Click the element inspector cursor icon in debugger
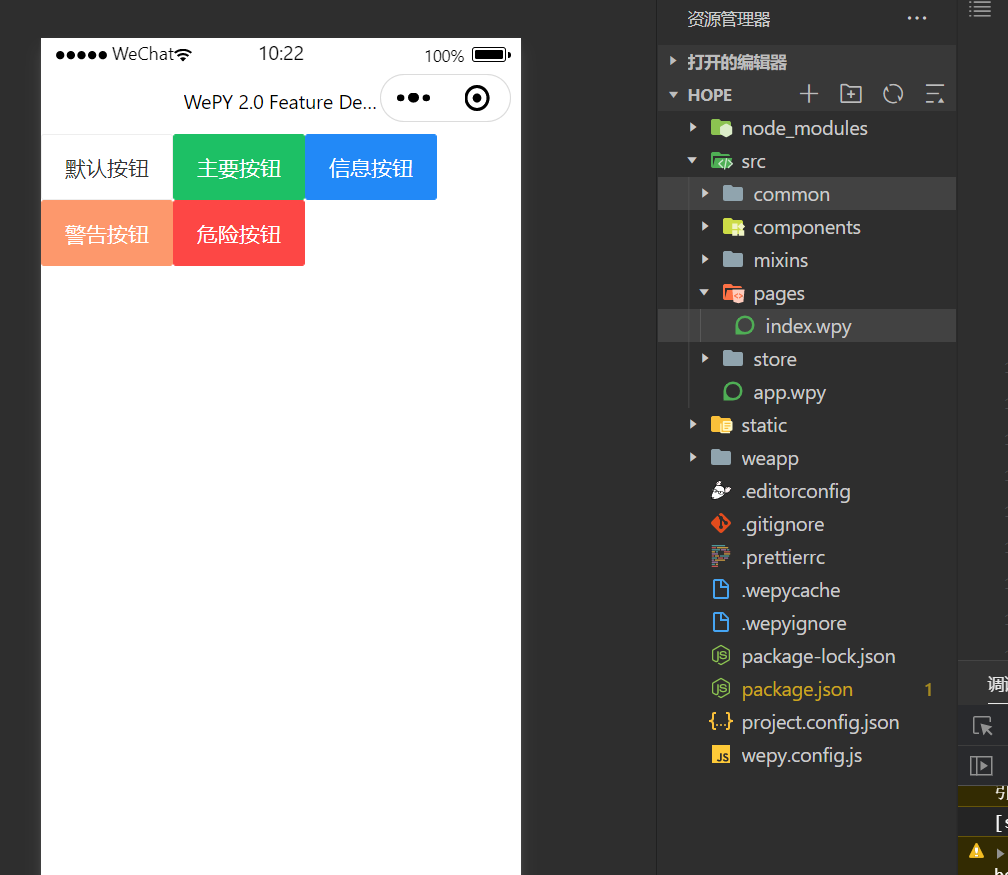 coord(982,726)
